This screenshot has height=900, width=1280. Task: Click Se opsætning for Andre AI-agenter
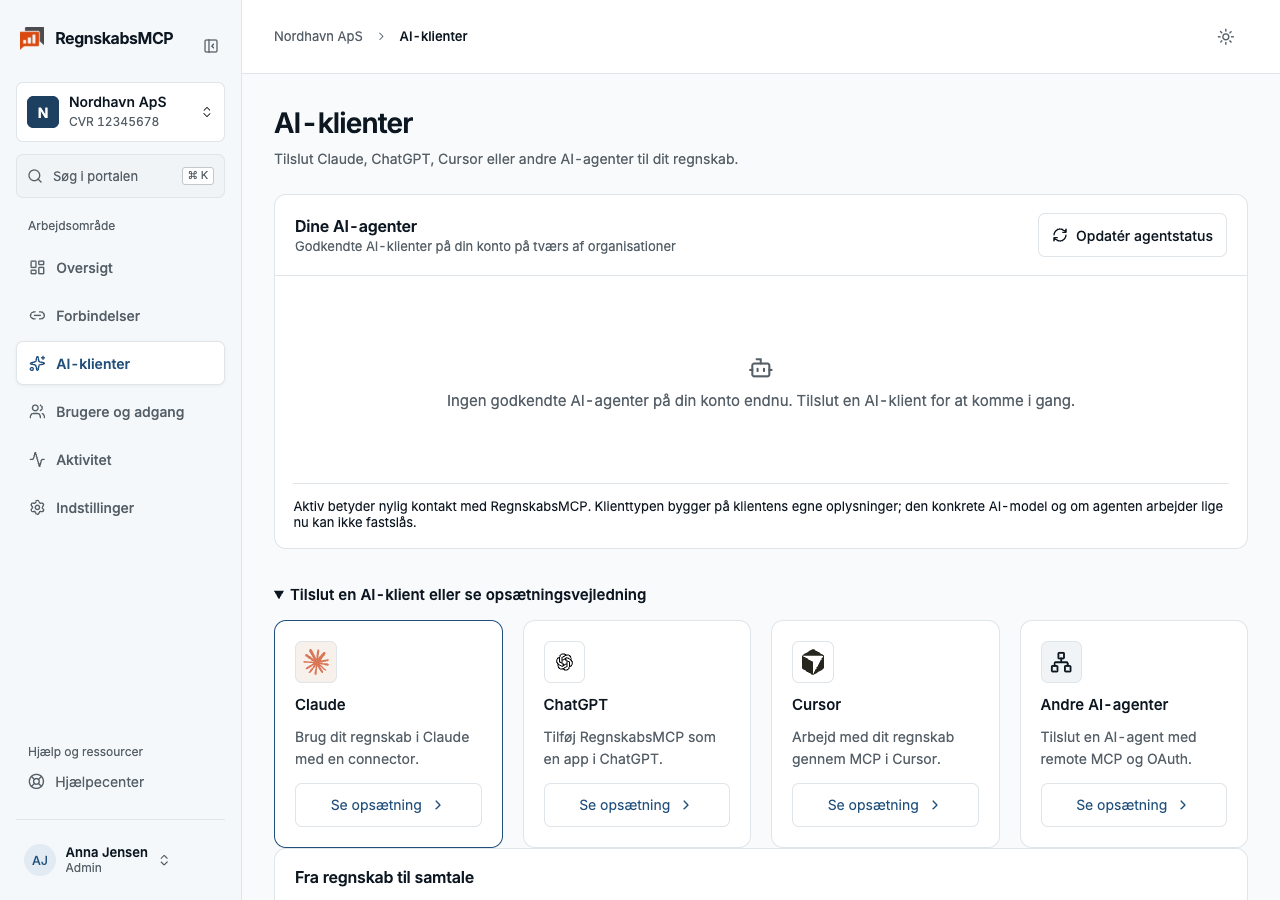[x=1133, y=805]
